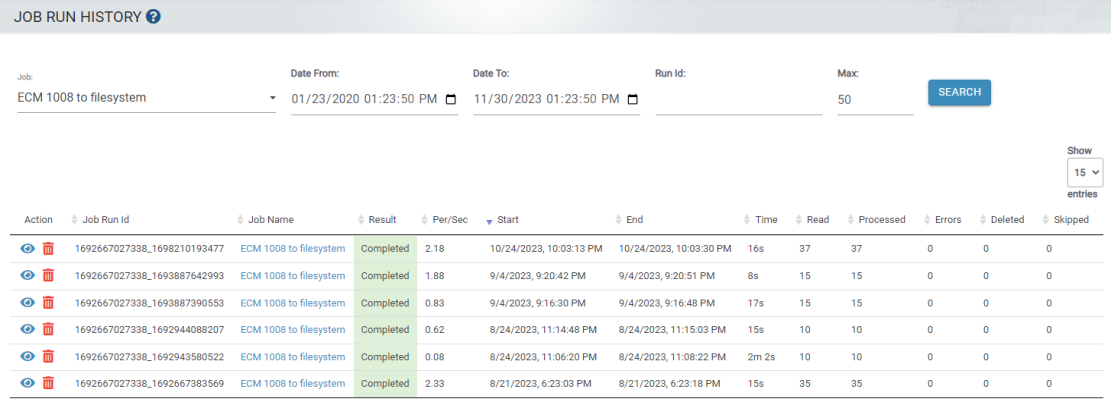Delete job run ending 1692943580522
1111x405 pixels.
coord(48,356)
